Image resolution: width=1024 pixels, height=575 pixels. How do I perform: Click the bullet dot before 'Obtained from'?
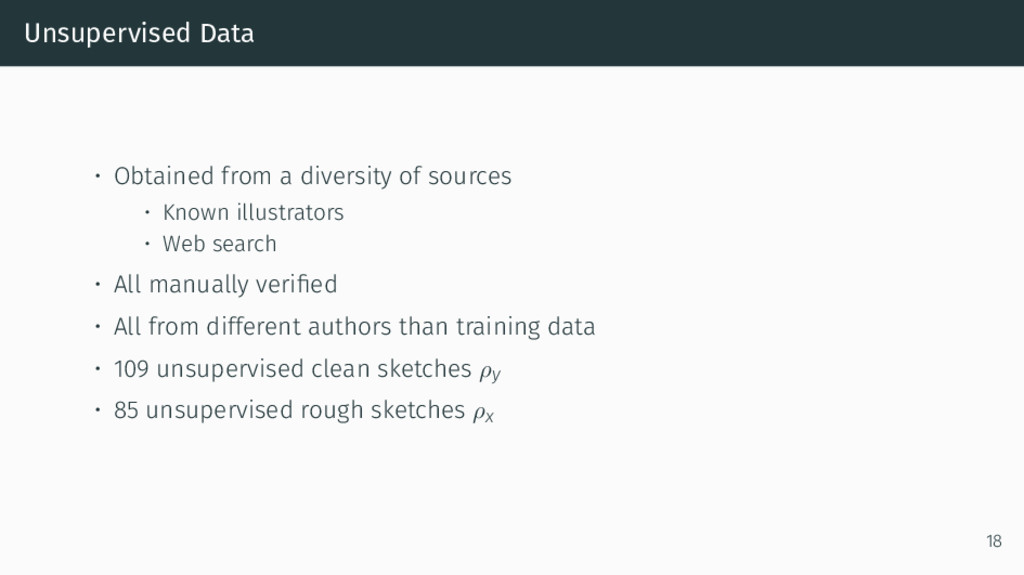[97, 176]
